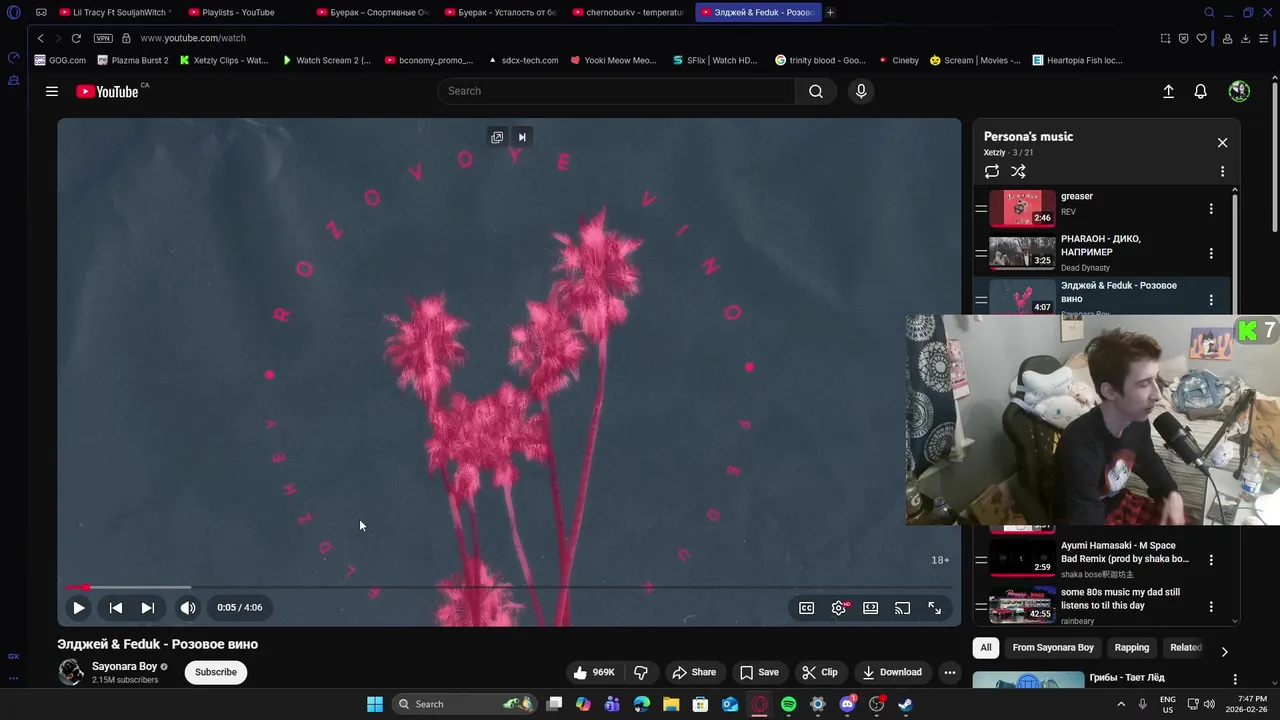Open the YouTube guide hamburger menu
This screenshot has height=720, width=1280.
click(51, 91)
